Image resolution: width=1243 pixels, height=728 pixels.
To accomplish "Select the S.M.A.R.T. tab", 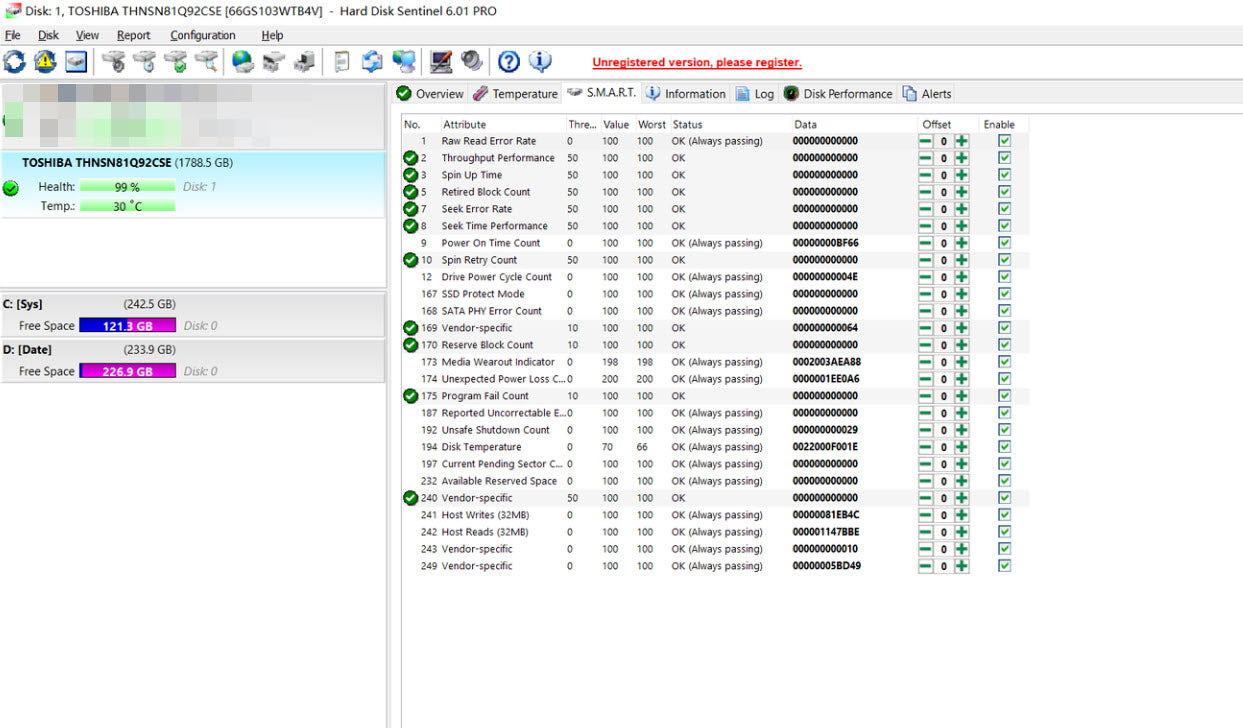I will coord(601,92).
